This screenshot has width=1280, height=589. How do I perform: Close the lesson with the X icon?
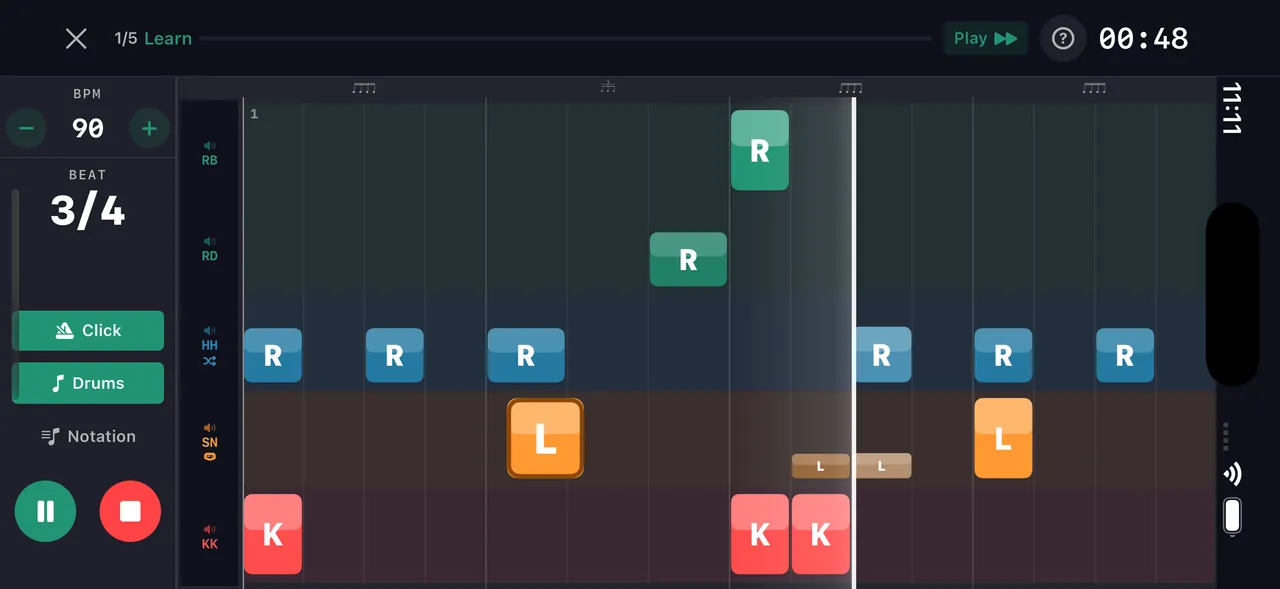point(76,39)
